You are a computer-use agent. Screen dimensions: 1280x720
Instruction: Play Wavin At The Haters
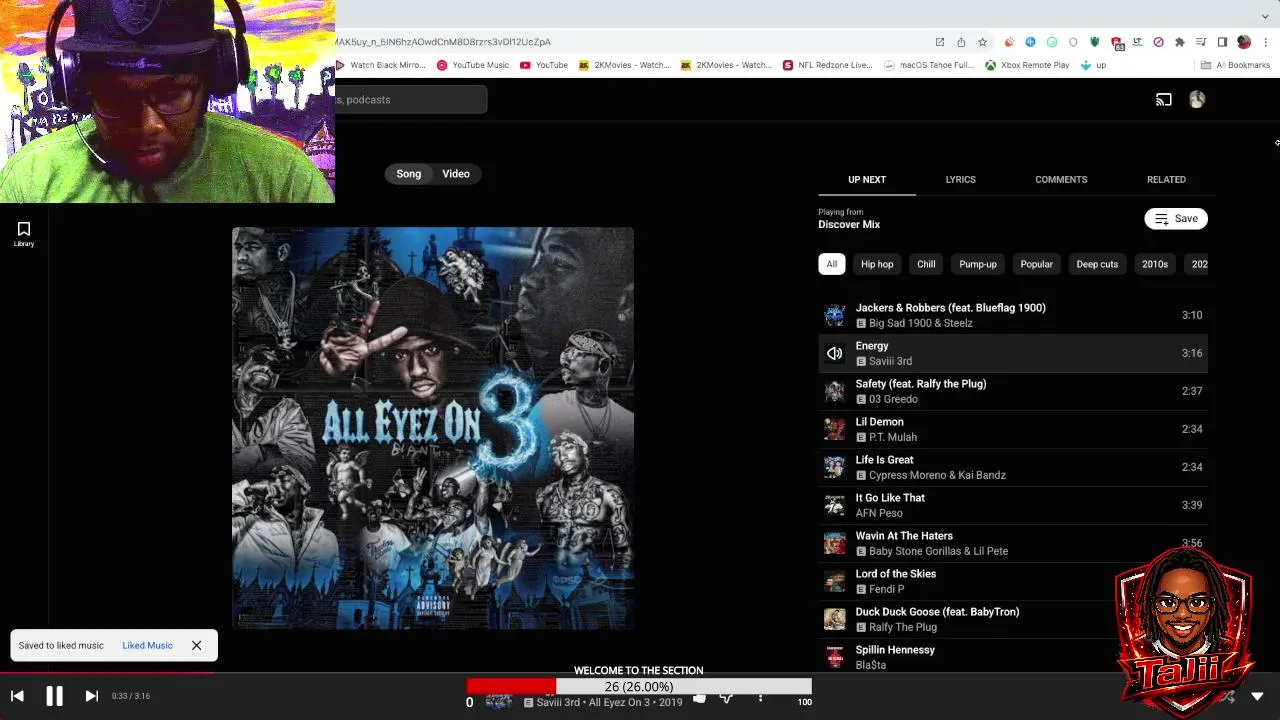click(x=1013, y=543)
